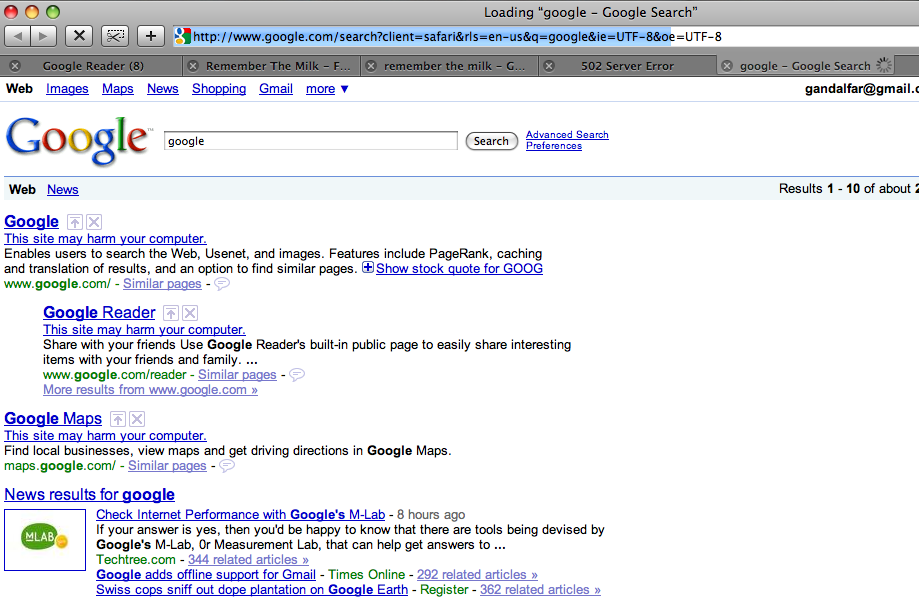Click harm warning under Google Maps result
Viewport: 919px width, 599px height.
(x=105, y=435)
